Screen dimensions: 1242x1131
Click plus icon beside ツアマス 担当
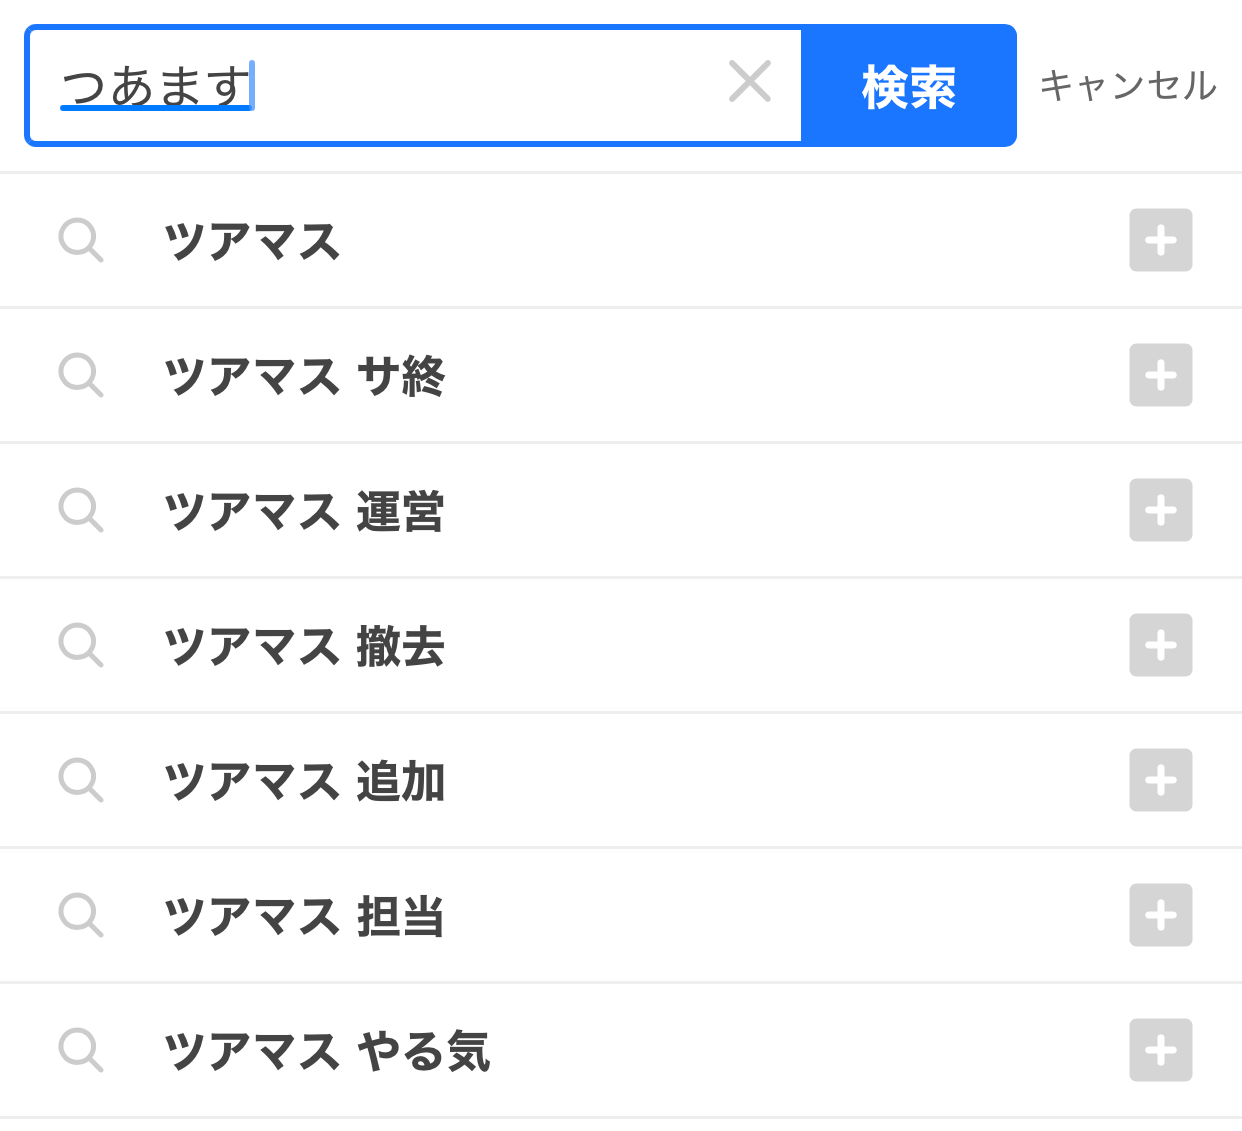pos(1161,915)
